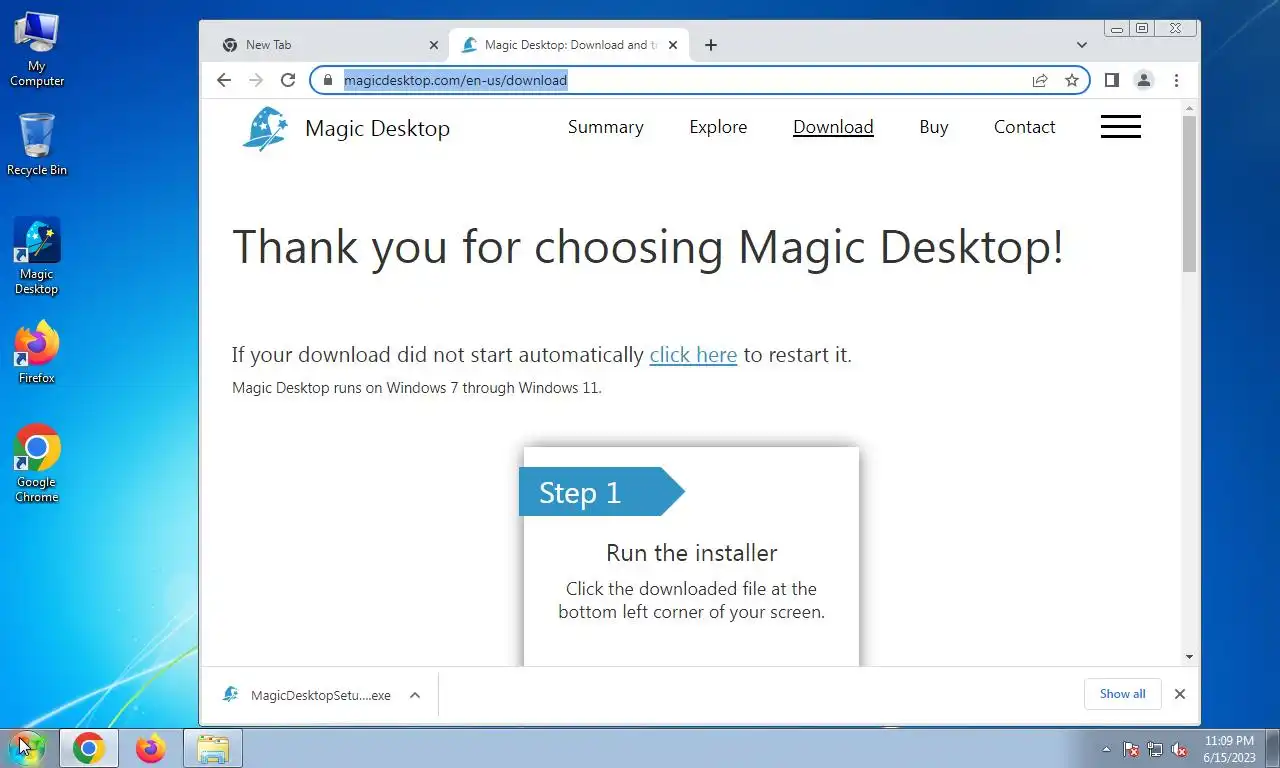Click the scrollbar up arrow
Screen dimensions: 1280x768
click(x=1189, y=107)
